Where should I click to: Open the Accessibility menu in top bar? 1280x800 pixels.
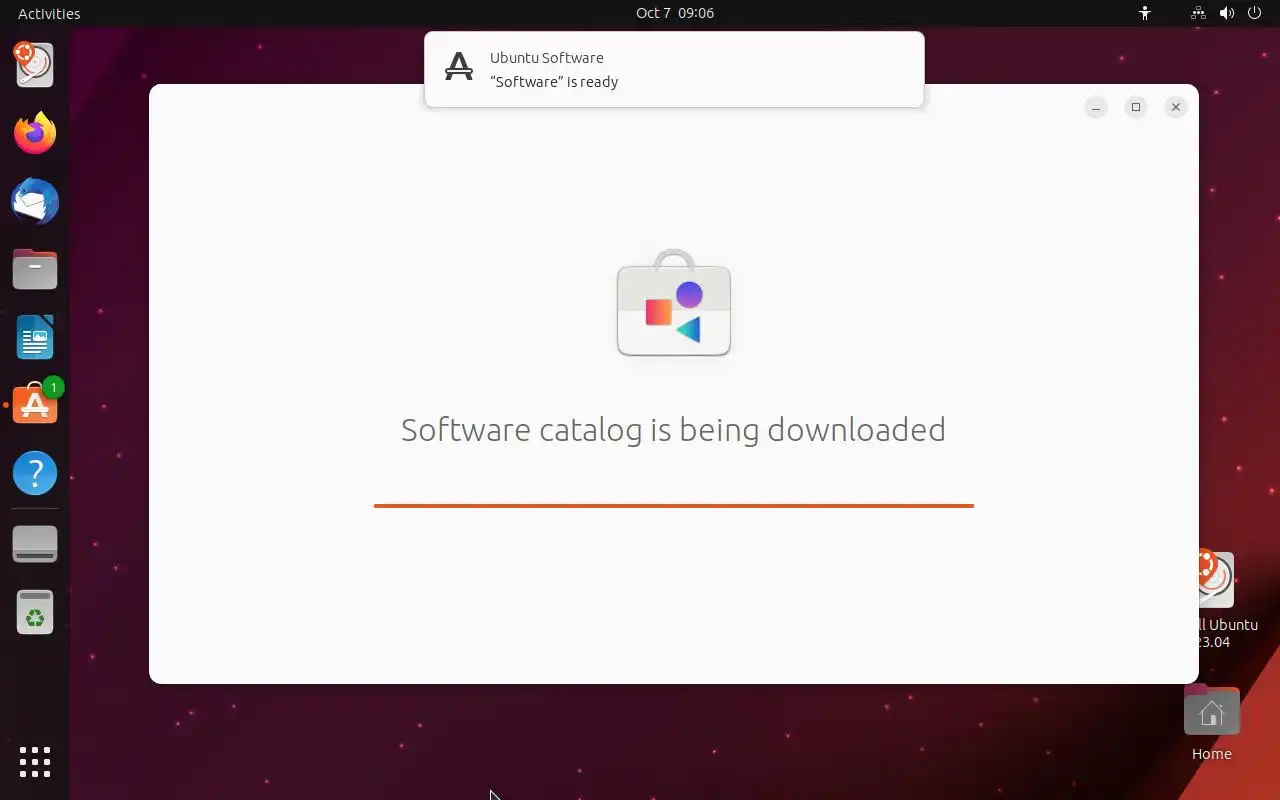click(1145, 13)
